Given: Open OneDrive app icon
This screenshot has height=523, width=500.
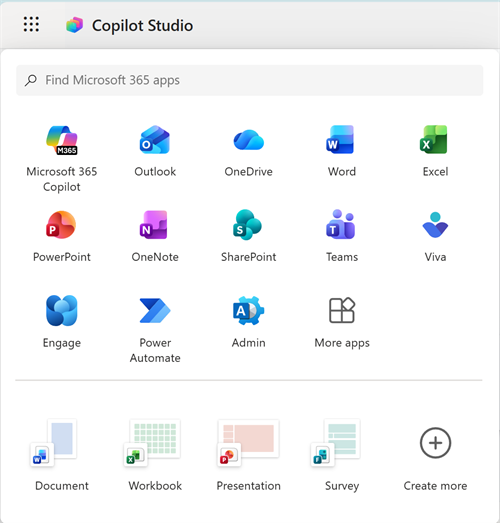Looking at the screenshot, I should (x=248, y=140).
